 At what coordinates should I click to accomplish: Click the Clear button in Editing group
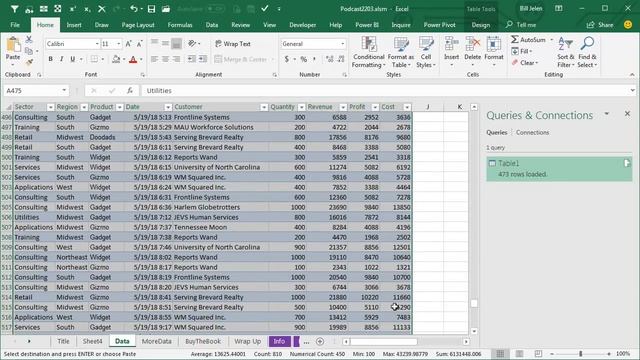point(525,62)
